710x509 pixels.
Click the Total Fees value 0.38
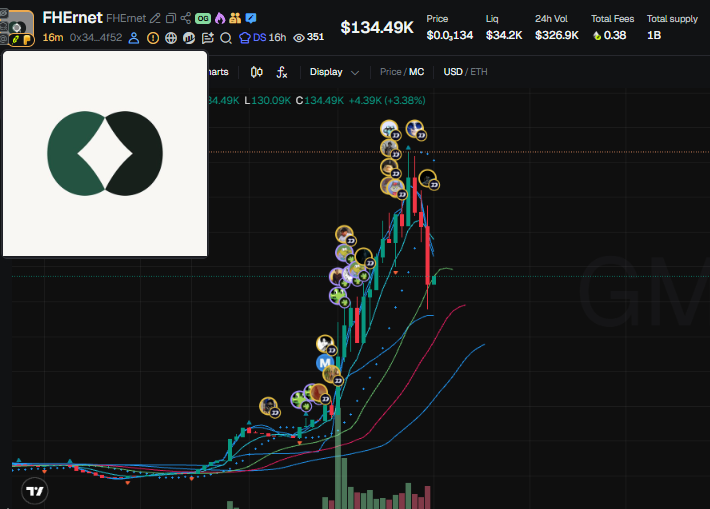pos(615,35)
